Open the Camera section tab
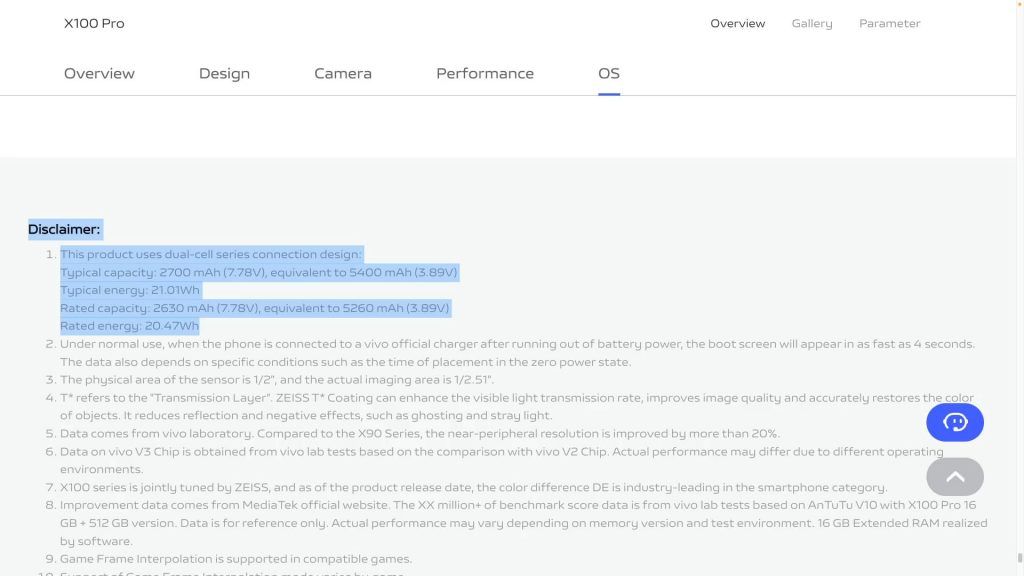 [x=343, y=73]
